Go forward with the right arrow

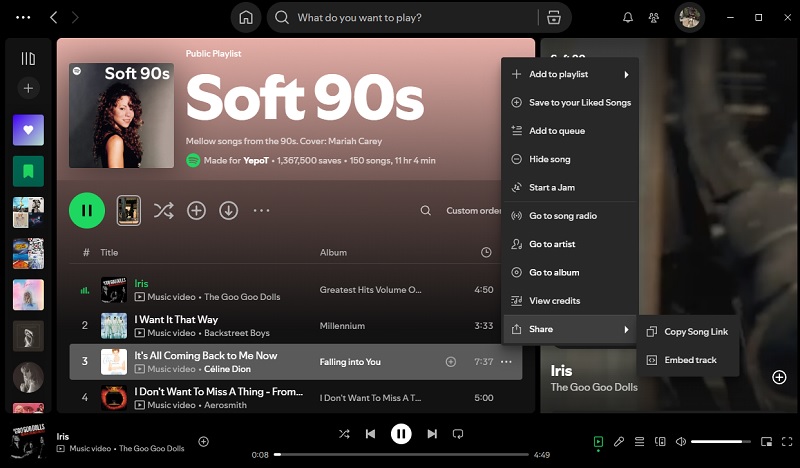pos(75,17)
